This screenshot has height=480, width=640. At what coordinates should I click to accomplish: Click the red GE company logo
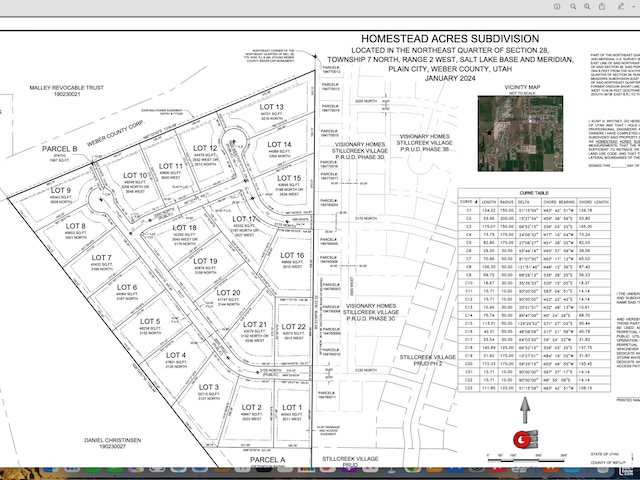(525, 440)
